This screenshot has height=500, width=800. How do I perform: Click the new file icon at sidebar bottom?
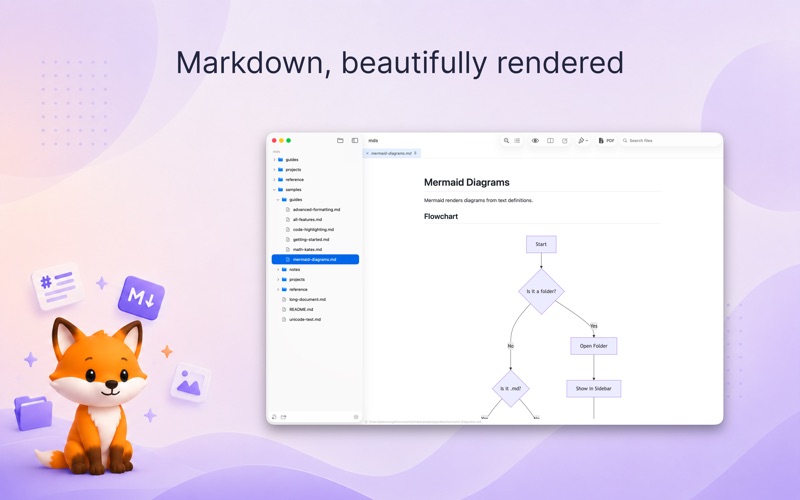point(274,417)
